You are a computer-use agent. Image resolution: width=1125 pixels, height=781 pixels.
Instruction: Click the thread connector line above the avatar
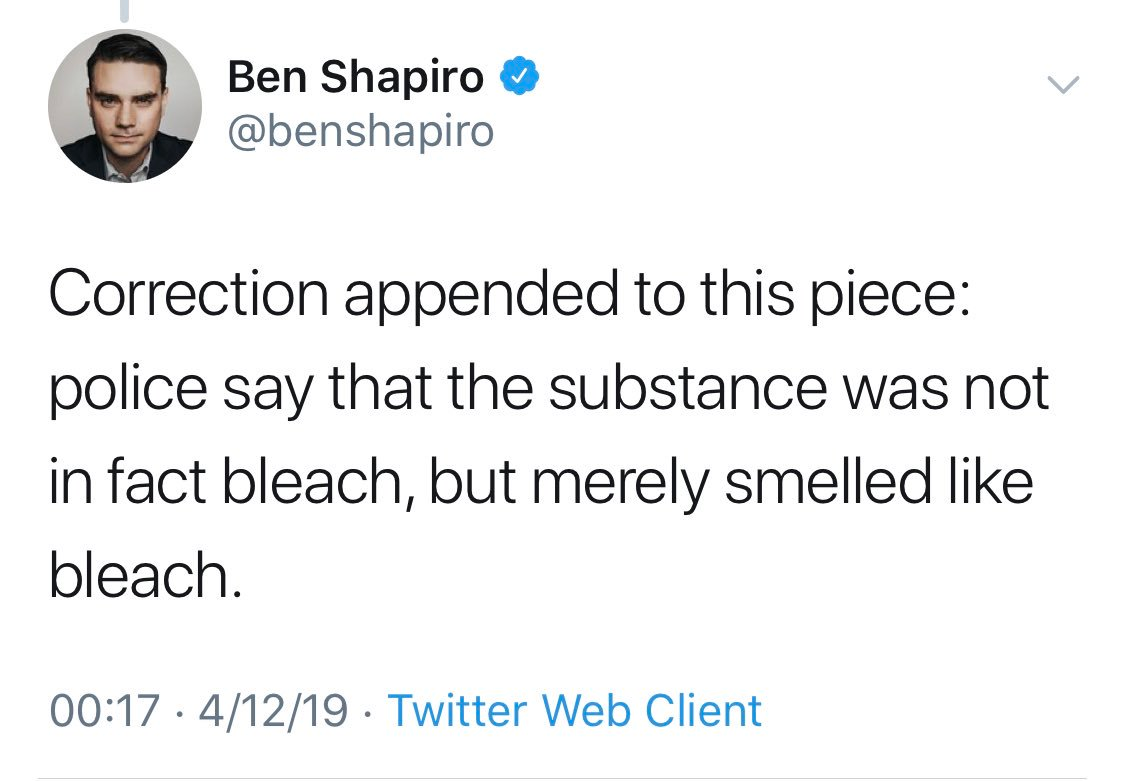125,10
